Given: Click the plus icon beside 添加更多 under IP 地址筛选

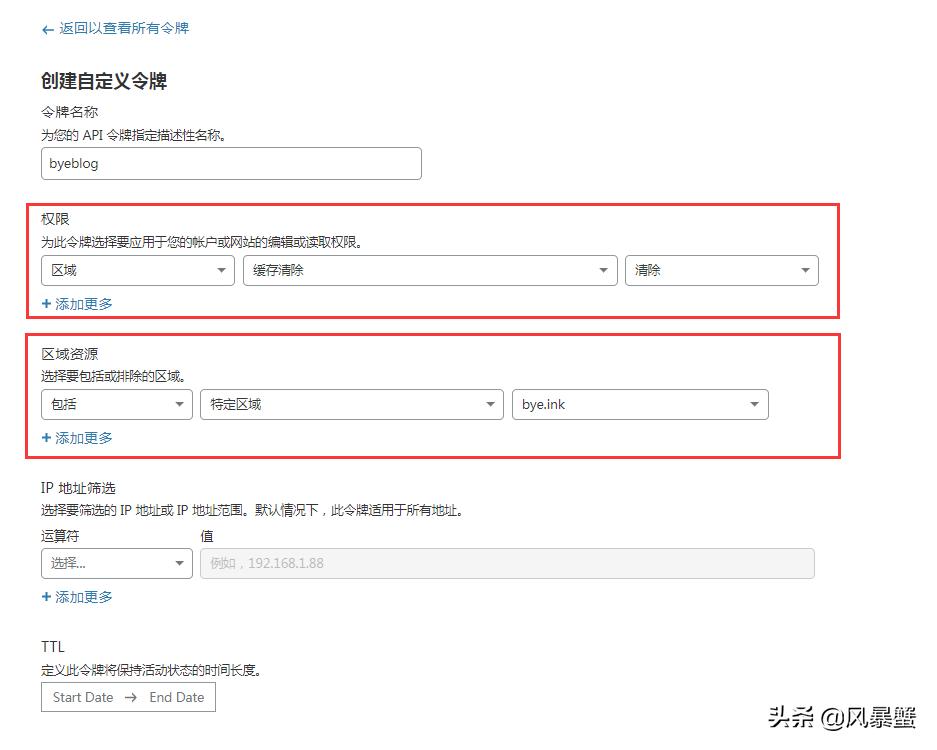Looking at the screenshot, I should (x=47, y=596).
